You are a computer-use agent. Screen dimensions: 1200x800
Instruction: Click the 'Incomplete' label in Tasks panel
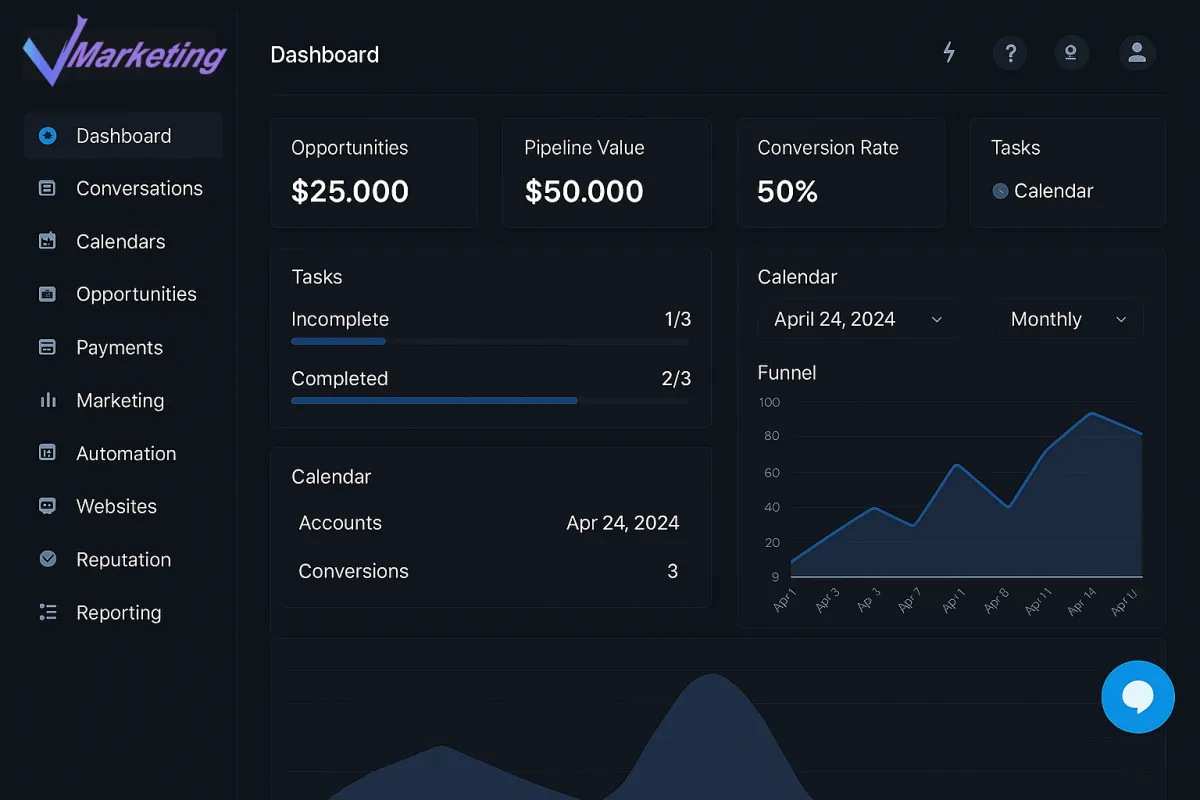click(x=340, y=319)
